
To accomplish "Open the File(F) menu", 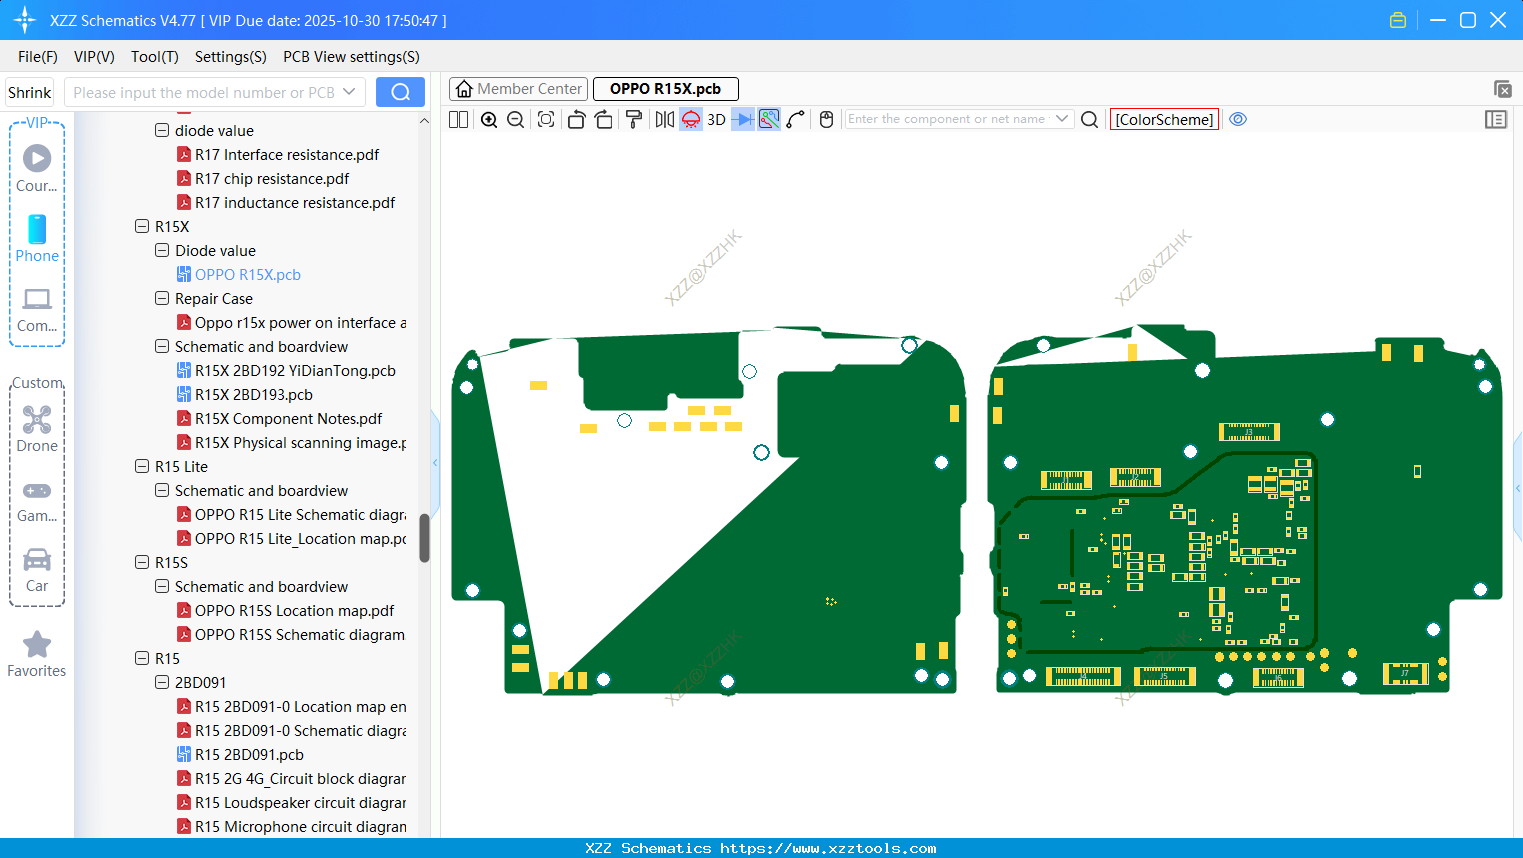I will [x=38, y=57].
